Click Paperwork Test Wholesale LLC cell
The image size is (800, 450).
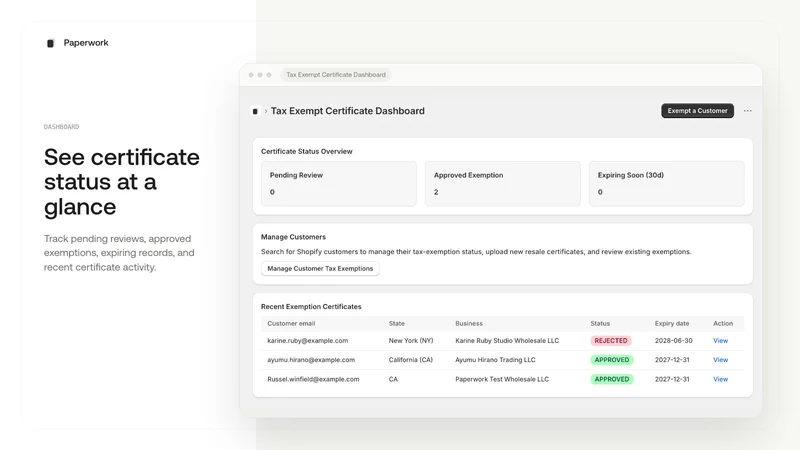click(502, 380)
